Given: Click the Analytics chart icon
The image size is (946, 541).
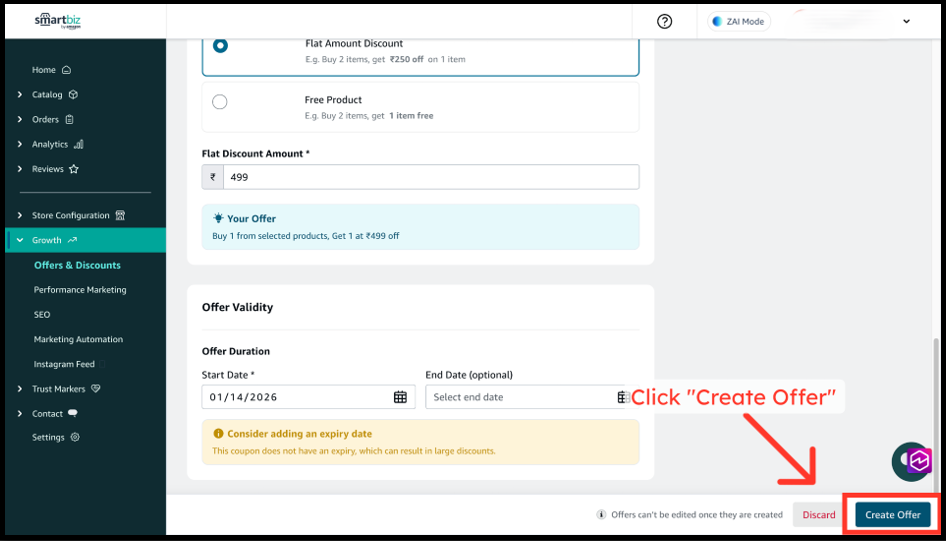Looking at the screenshot, I should tap(79, 144).
